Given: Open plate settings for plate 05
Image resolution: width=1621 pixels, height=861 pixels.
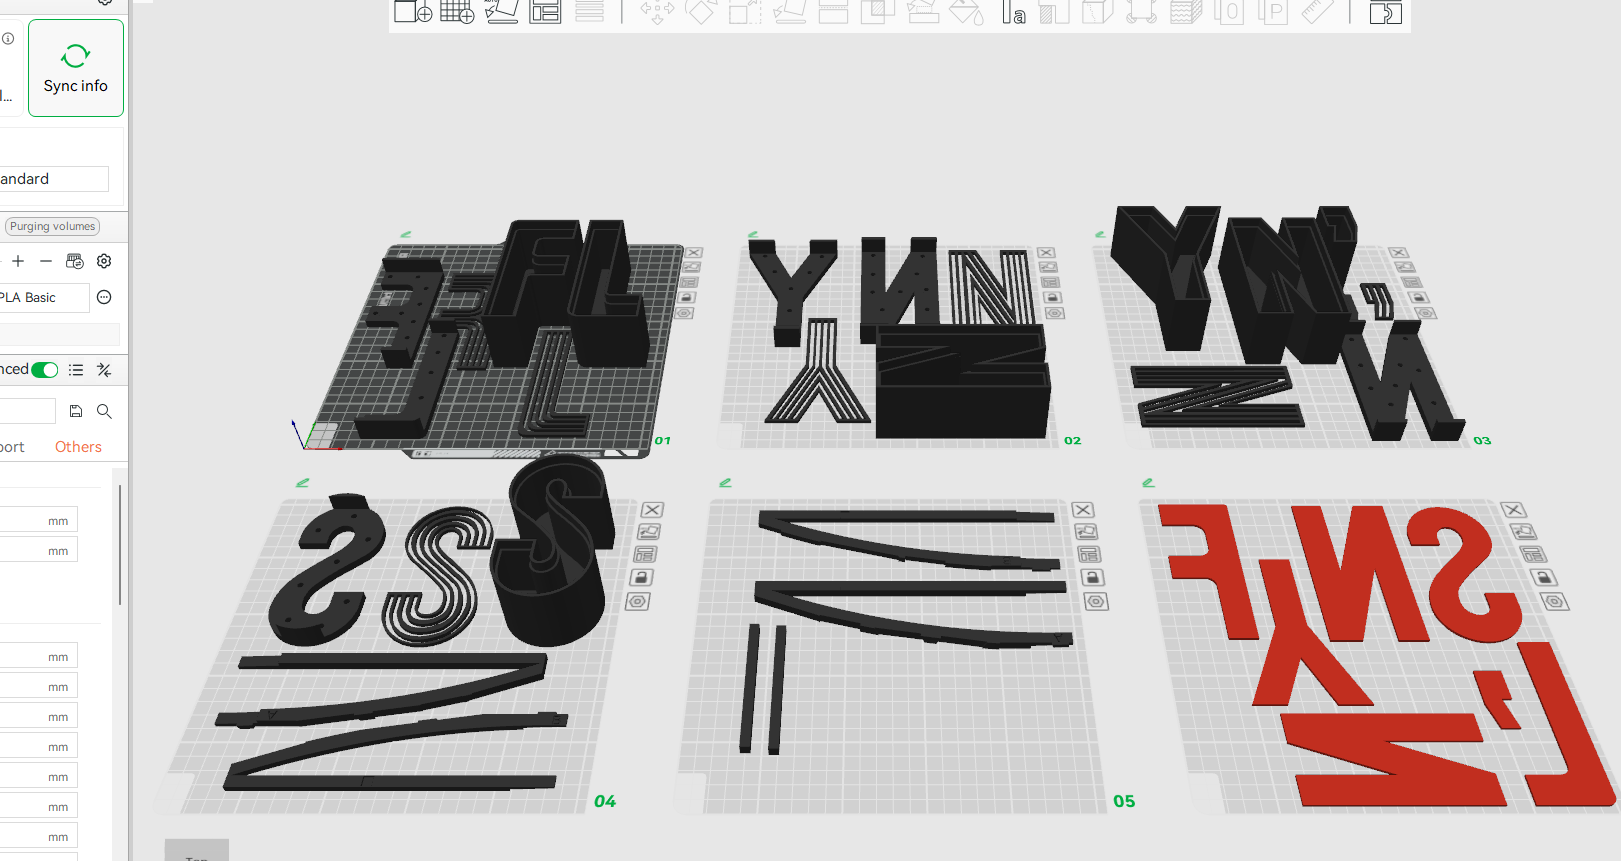Looking at the screenshot, I should pyautogui.click(x=1096, y=602).
